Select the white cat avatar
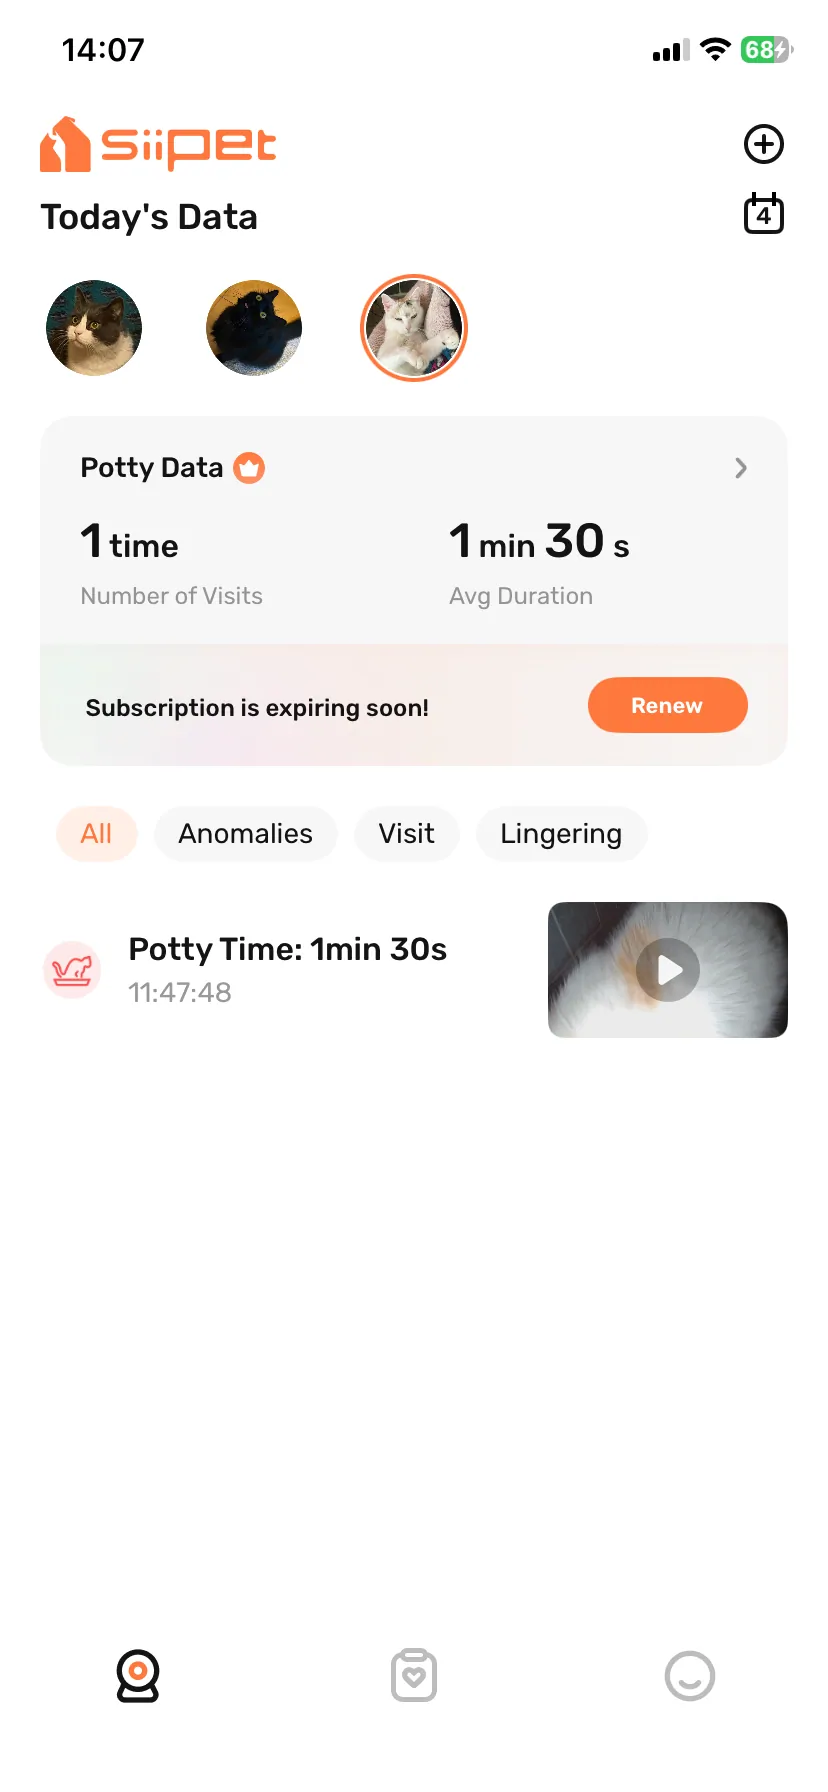Viewport: 828px width, 1792px height. (x=414, y=328)
